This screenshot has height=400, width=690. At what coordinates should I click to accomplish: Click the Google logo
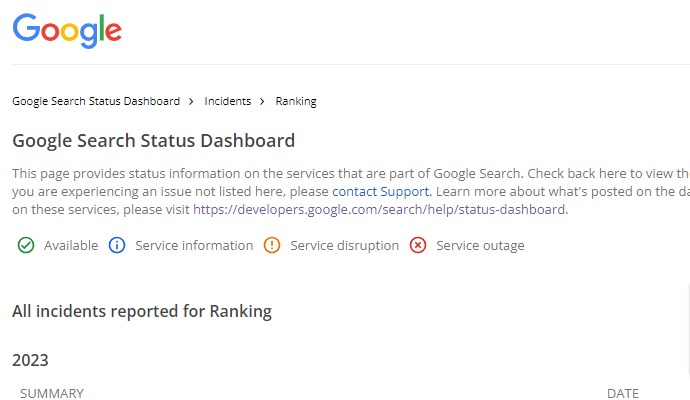pos(67,31)
